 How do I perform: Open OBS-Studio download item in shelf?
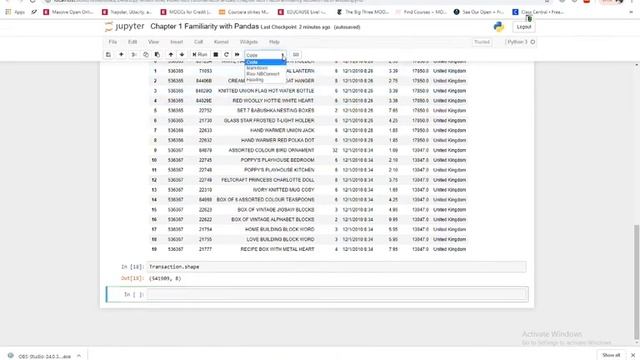[x=39, y=356]
